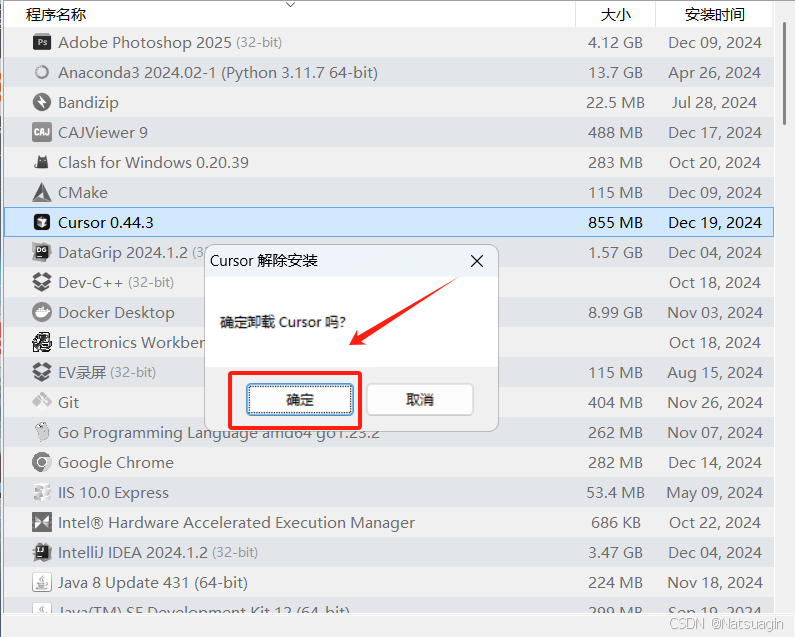Close the Cursor 解除安装 dialog
Screen dimensions: 795x637
coord(477,261)
